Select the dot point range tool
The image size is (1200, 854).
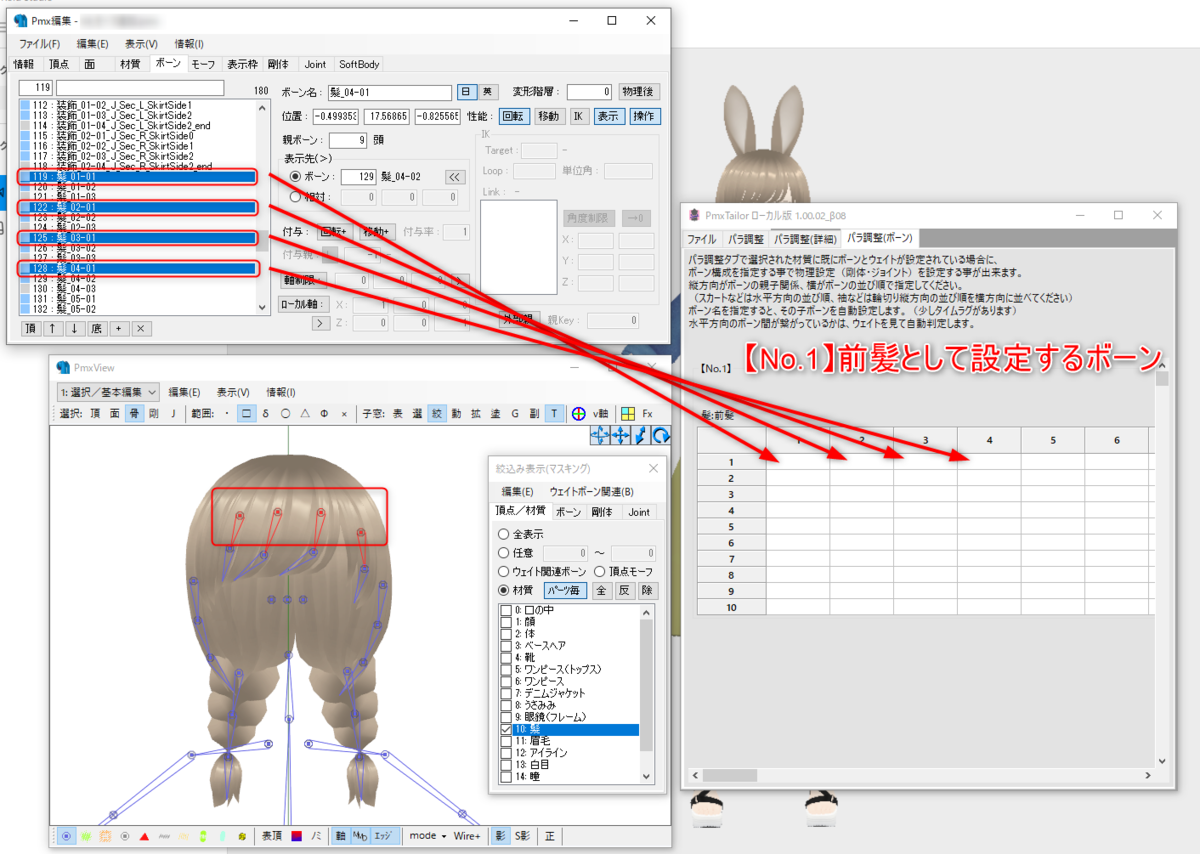point(227,414)
